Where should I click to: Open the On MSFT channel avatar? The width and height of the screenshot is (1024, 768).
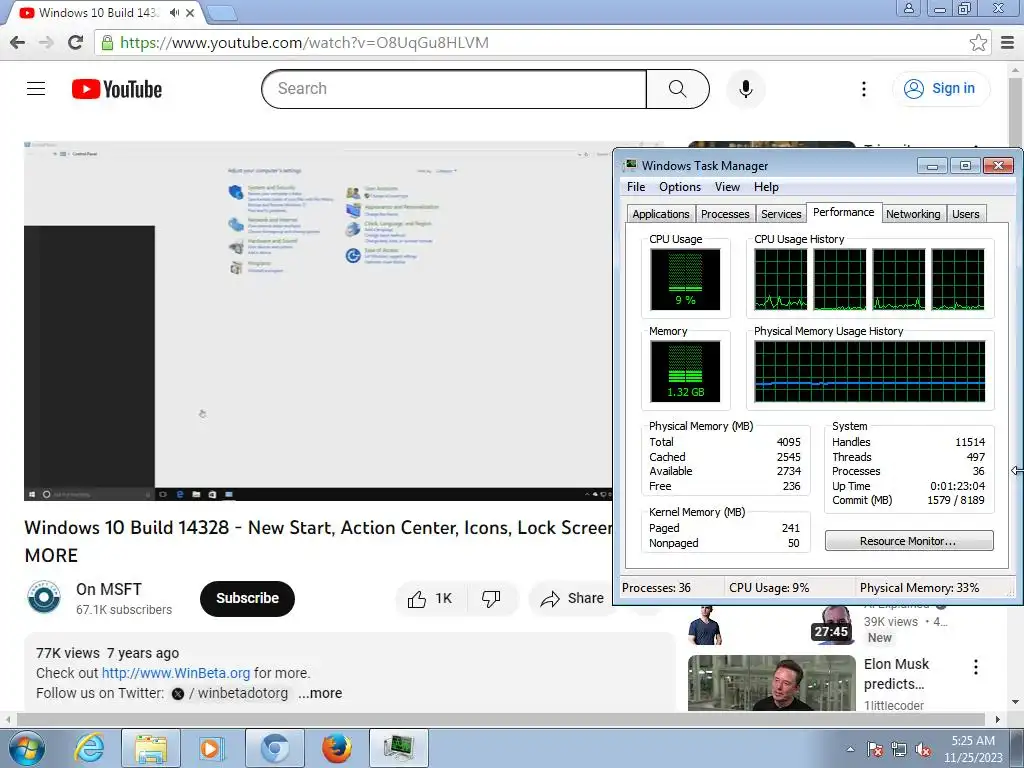[44, 597]
